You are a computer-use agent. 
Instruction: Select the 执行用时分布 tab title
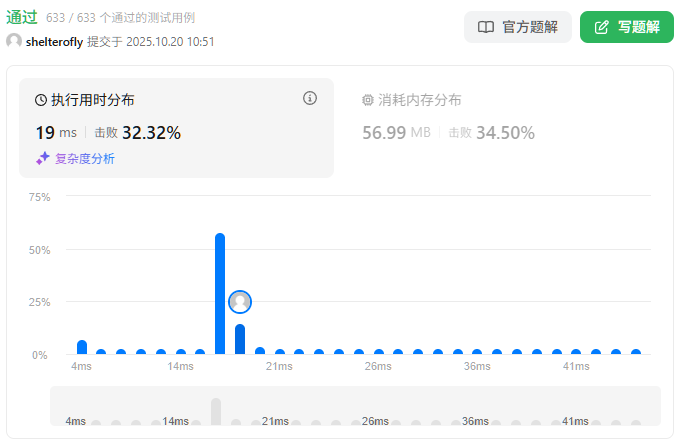click(92, 100)
